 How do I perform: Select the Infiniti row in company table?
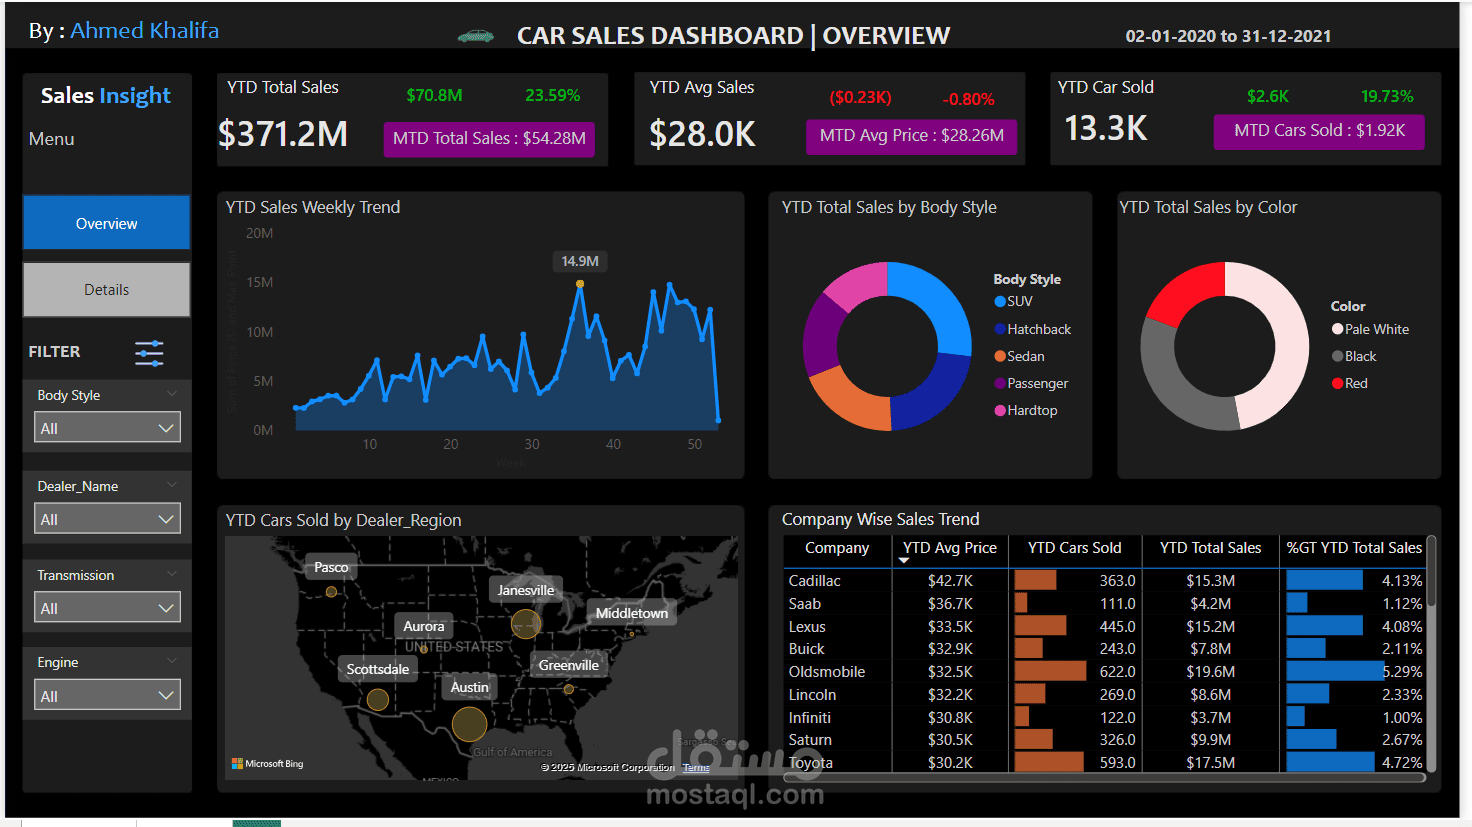(x=1105, y=718)
